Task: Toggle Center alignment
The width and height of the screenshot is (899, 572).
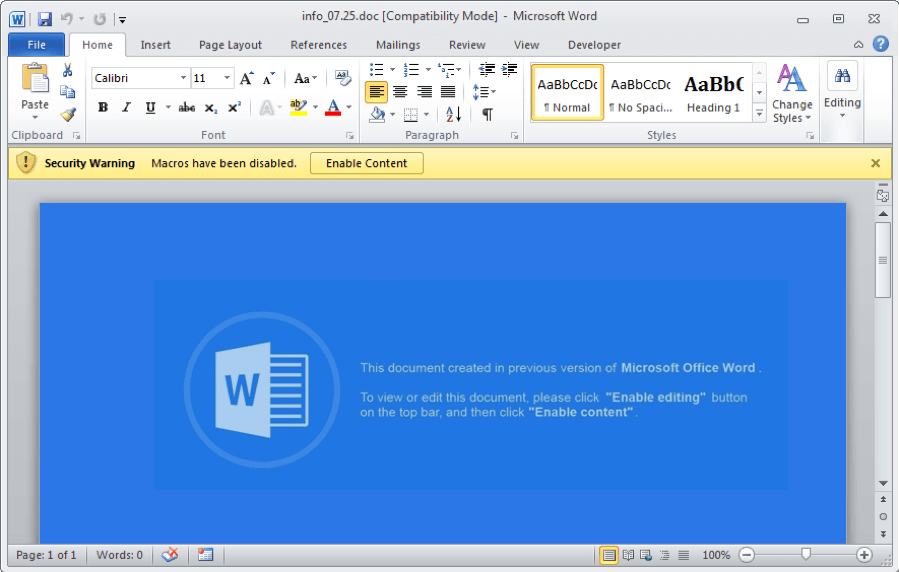Action: (x=400, y=92)
